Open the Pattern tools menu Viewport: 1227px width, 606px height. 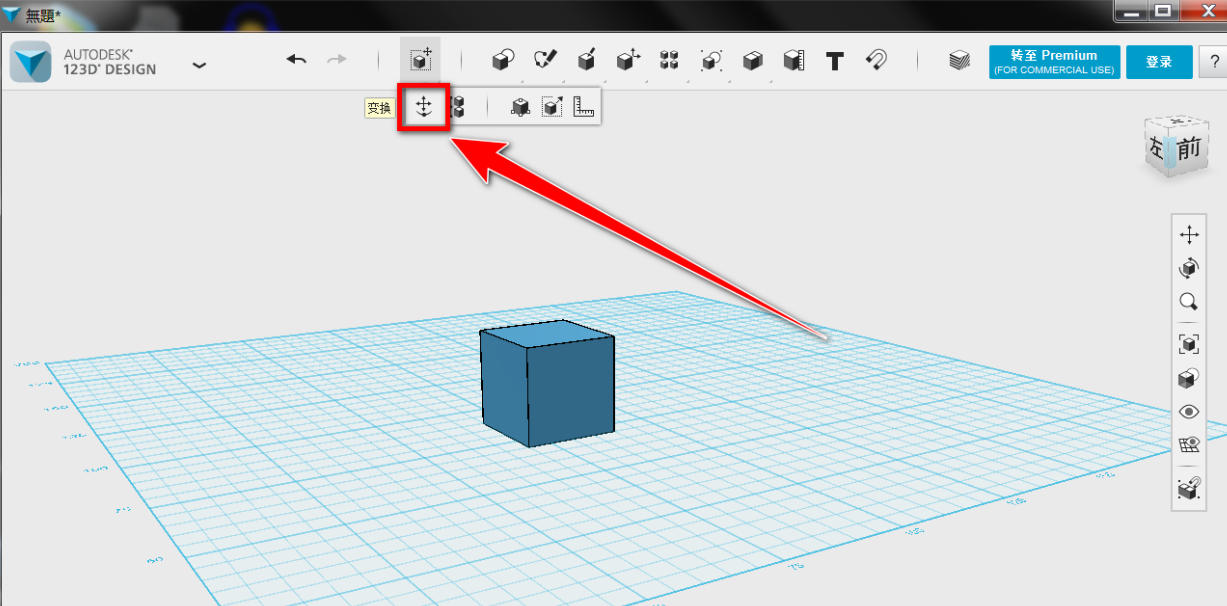pyautogui.click(x=669, y=60)
